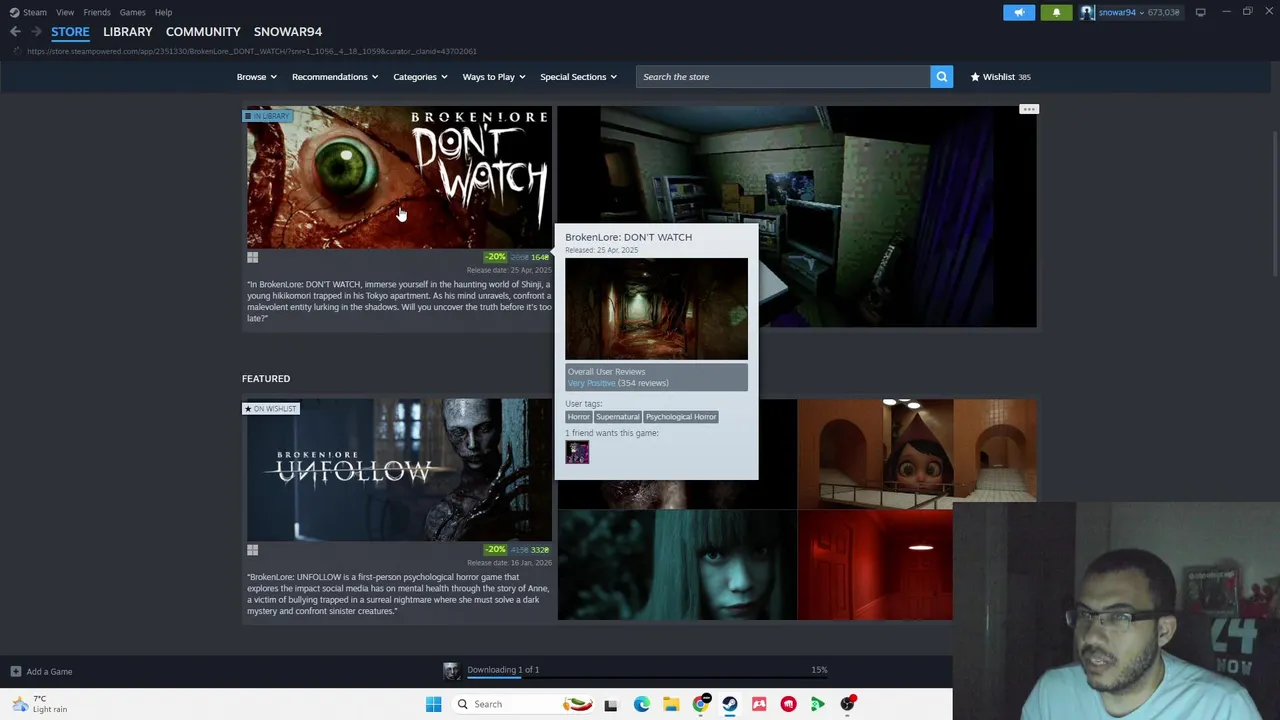Switch to Big Picture mode monitor icon
Screen dimensions: 1280x720
click(x=1200, y=12)
